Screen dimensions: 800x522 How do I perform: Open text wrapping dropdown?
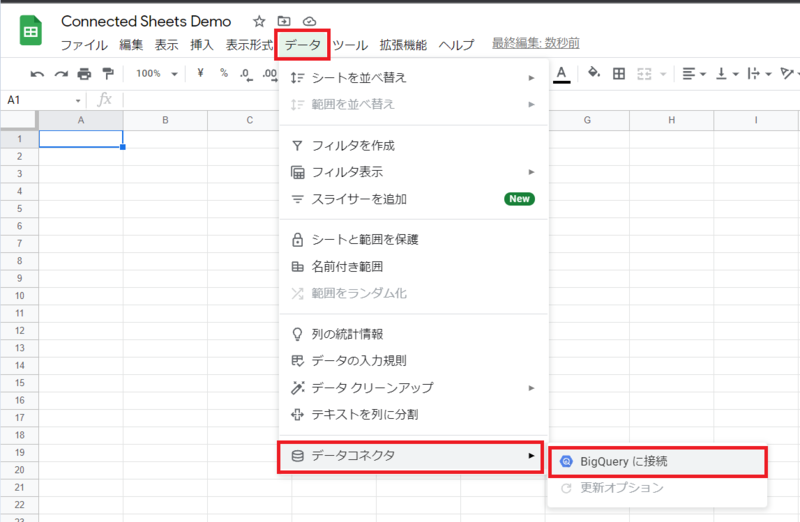pyautogui.click(x=759, y=74)
